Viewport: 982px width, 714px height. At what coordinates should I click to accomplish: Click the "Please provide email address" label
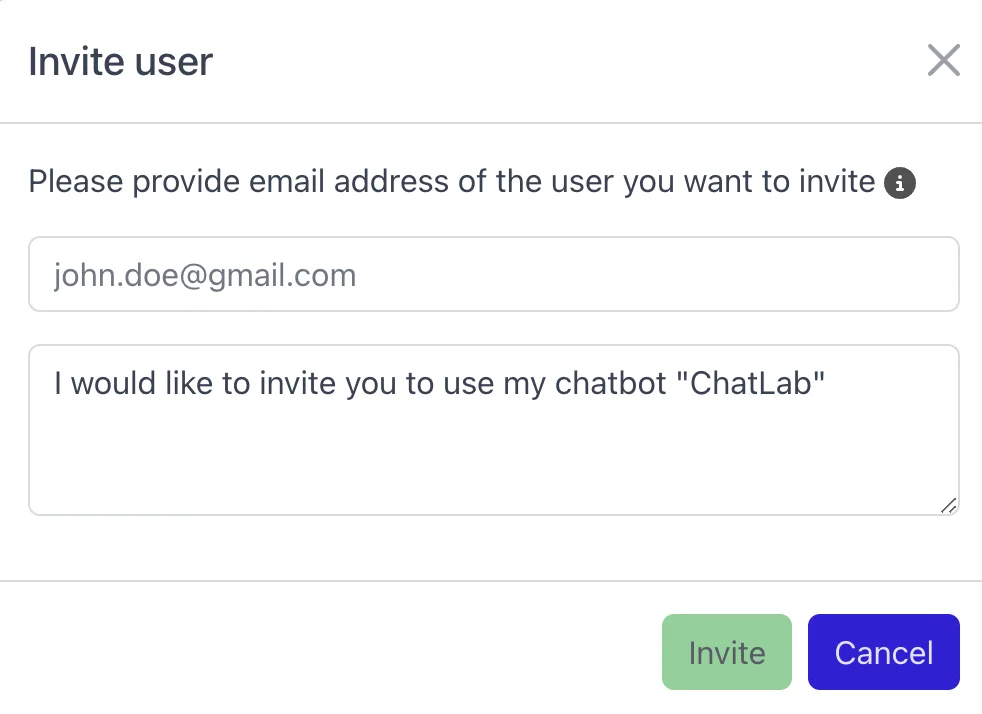[451, 183]
